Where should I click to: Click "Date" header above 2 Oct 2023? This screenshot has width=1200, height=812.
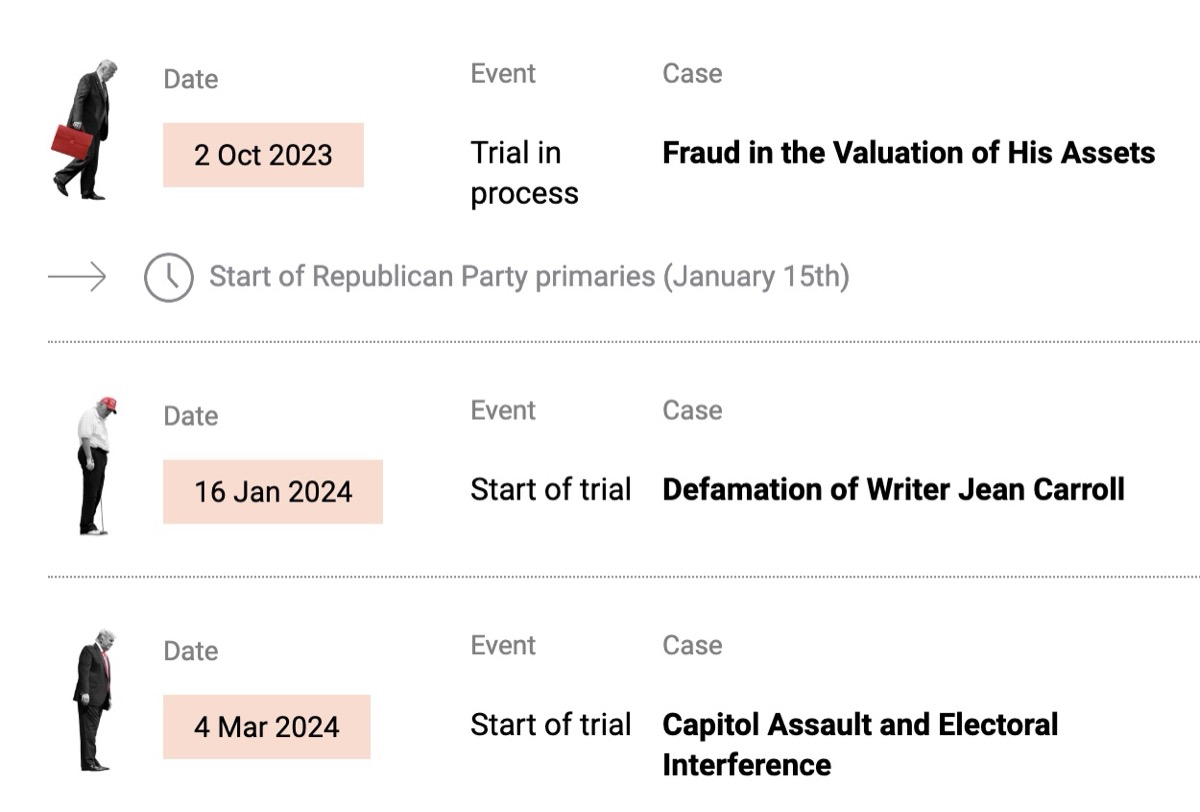coord(190,79)
